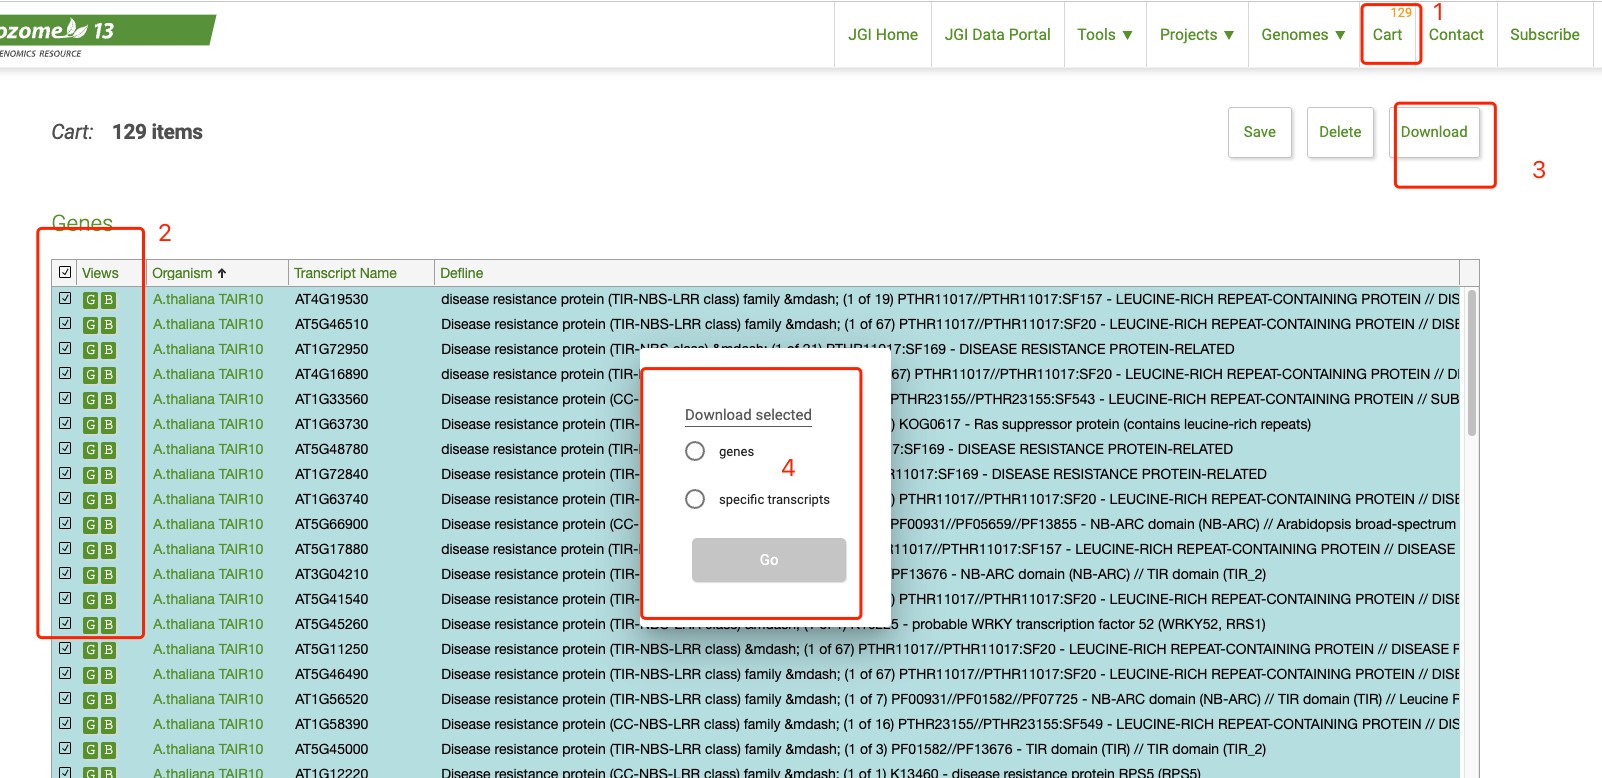
Task: Open the B view for AT4G19530
Action: pyautogui.click(x=108, y=300)
